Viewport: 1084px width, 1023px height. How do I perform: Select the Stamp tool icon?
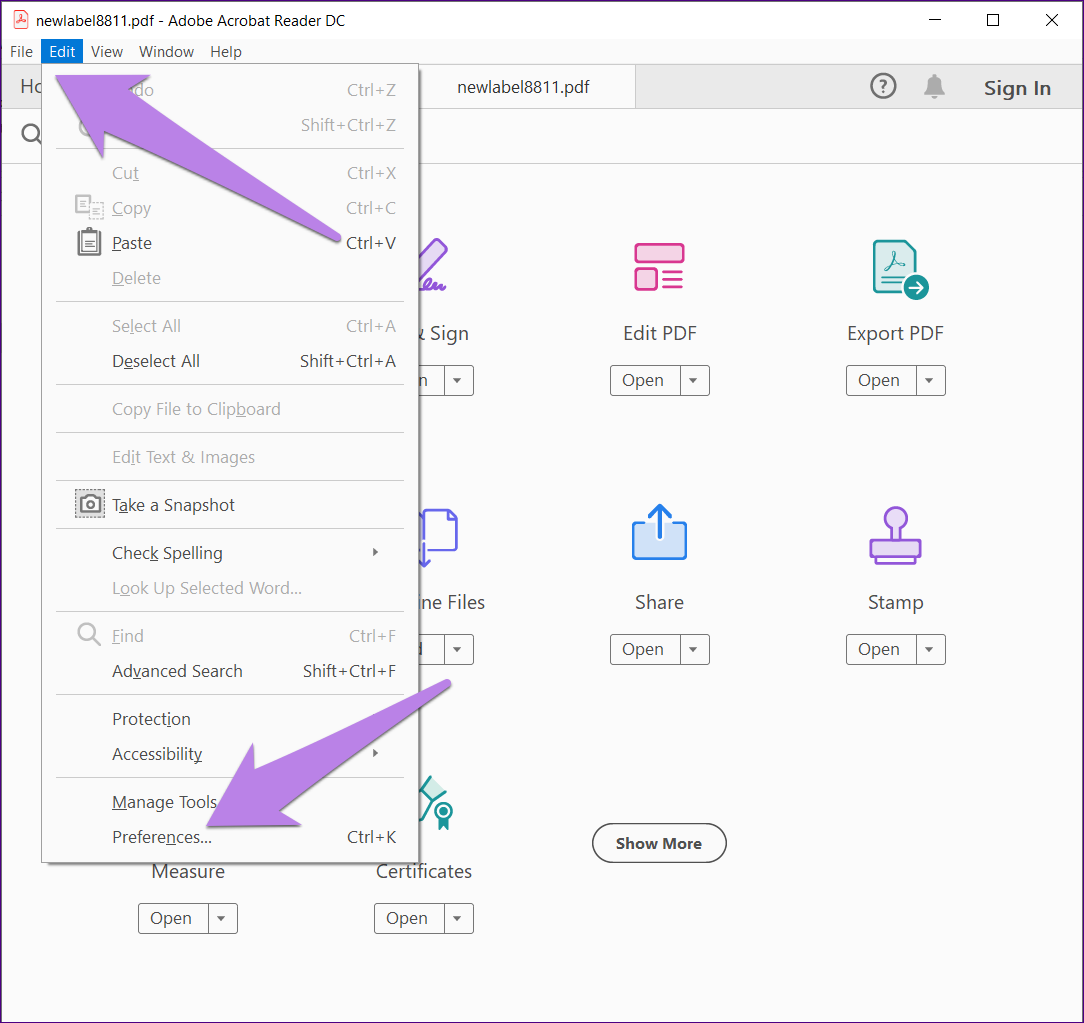pos(895,536)
